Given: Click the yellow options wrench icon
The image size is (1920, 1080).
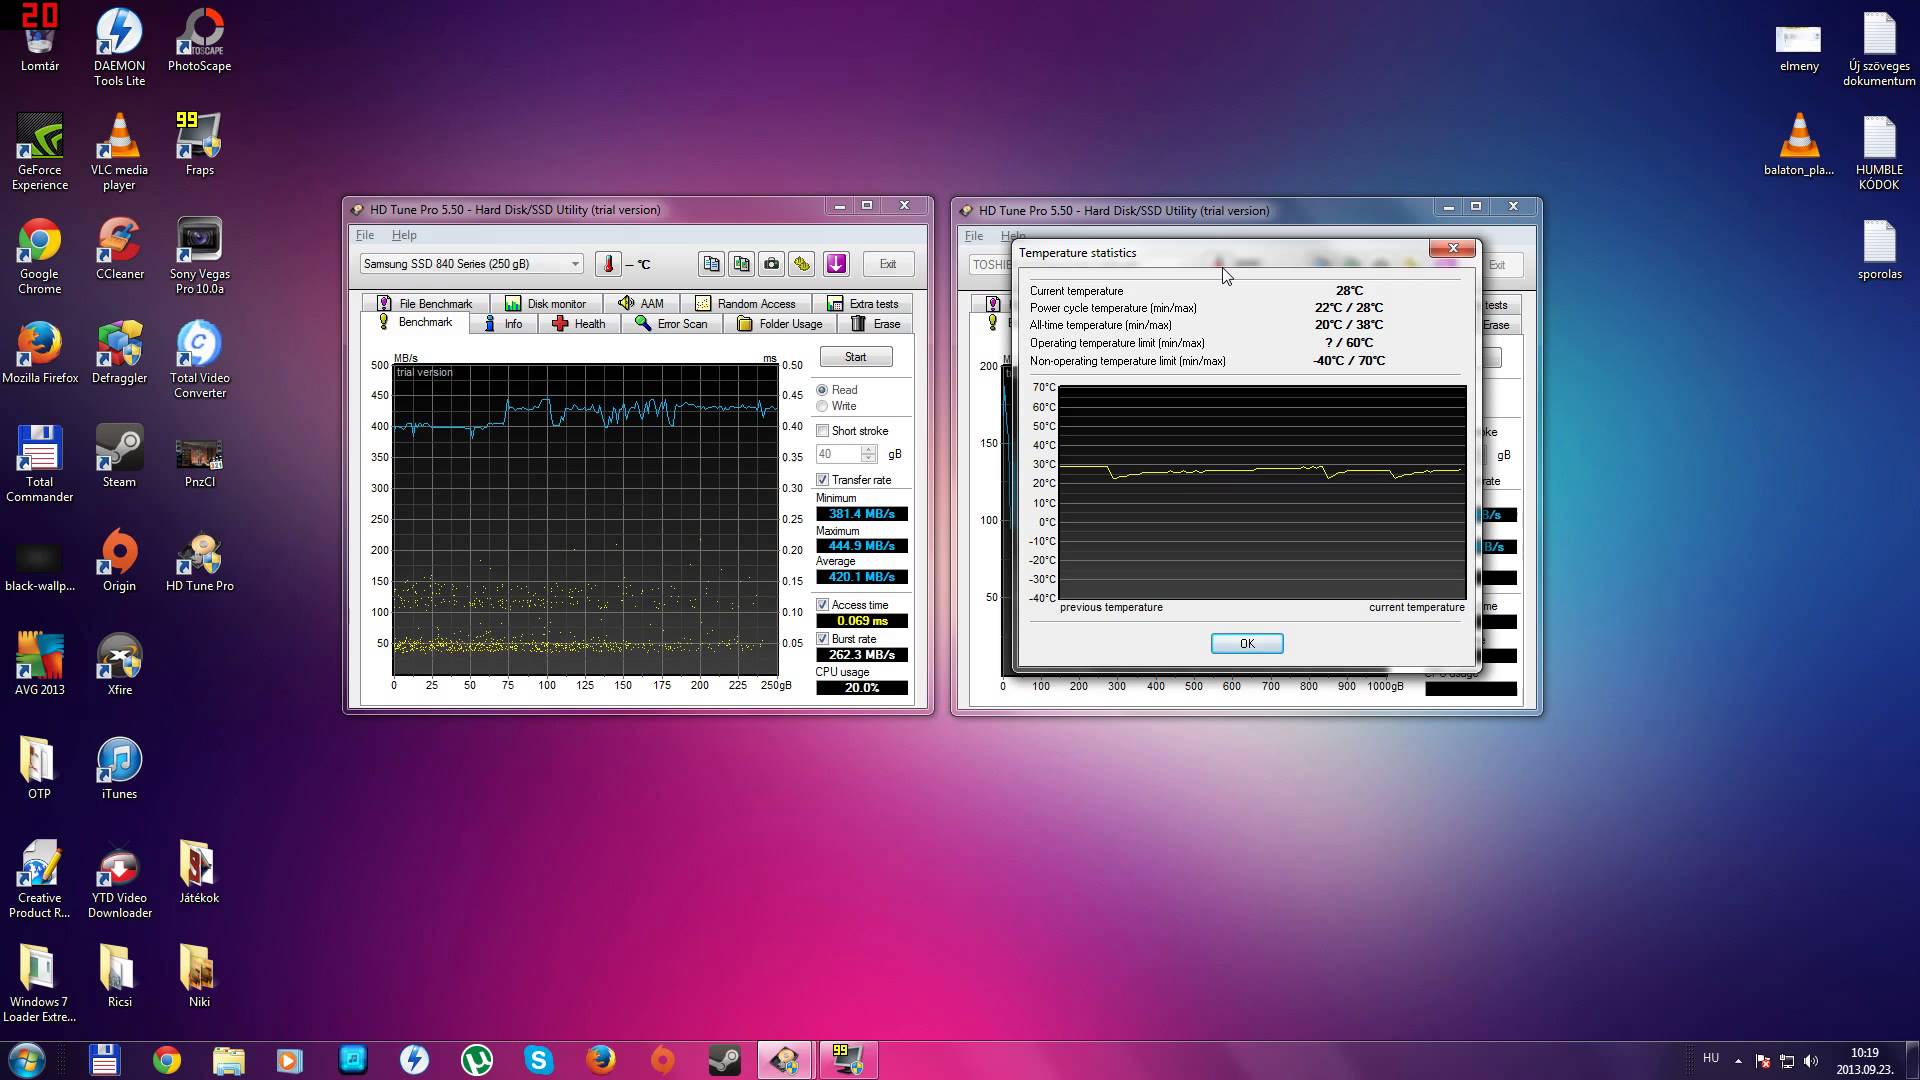Looking at the screenshot, I should pyautogui.click(x=801, y=264).
